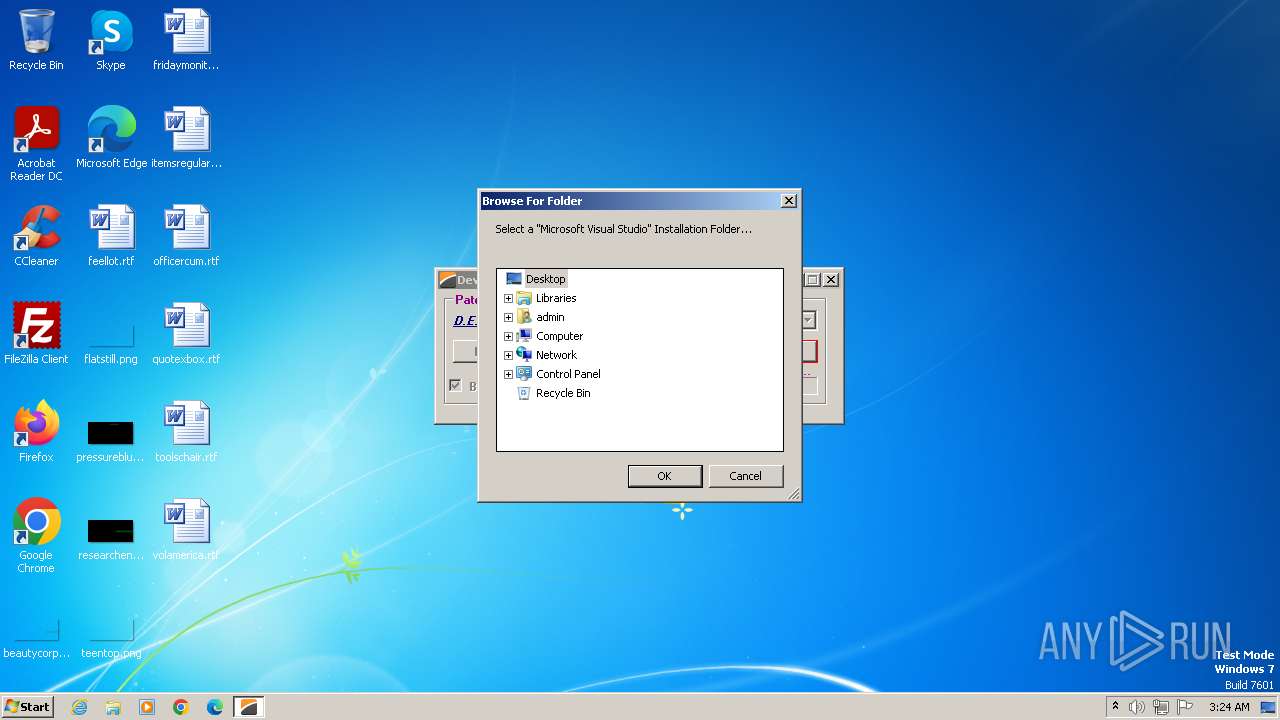Click the admin user folder icon

(x=524, y=317)
